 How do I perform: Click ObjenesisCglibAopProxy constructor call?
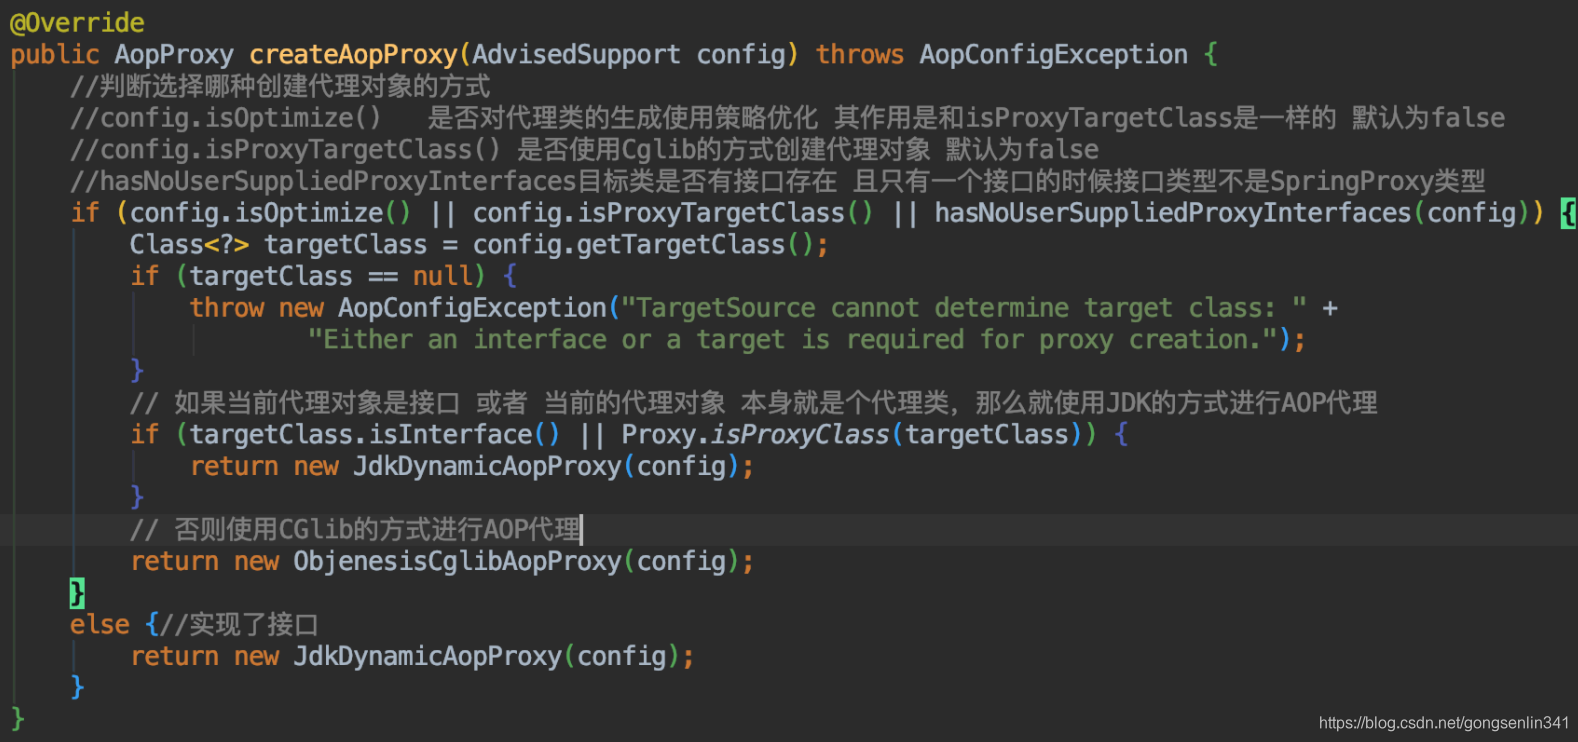(x=457, y=561)
